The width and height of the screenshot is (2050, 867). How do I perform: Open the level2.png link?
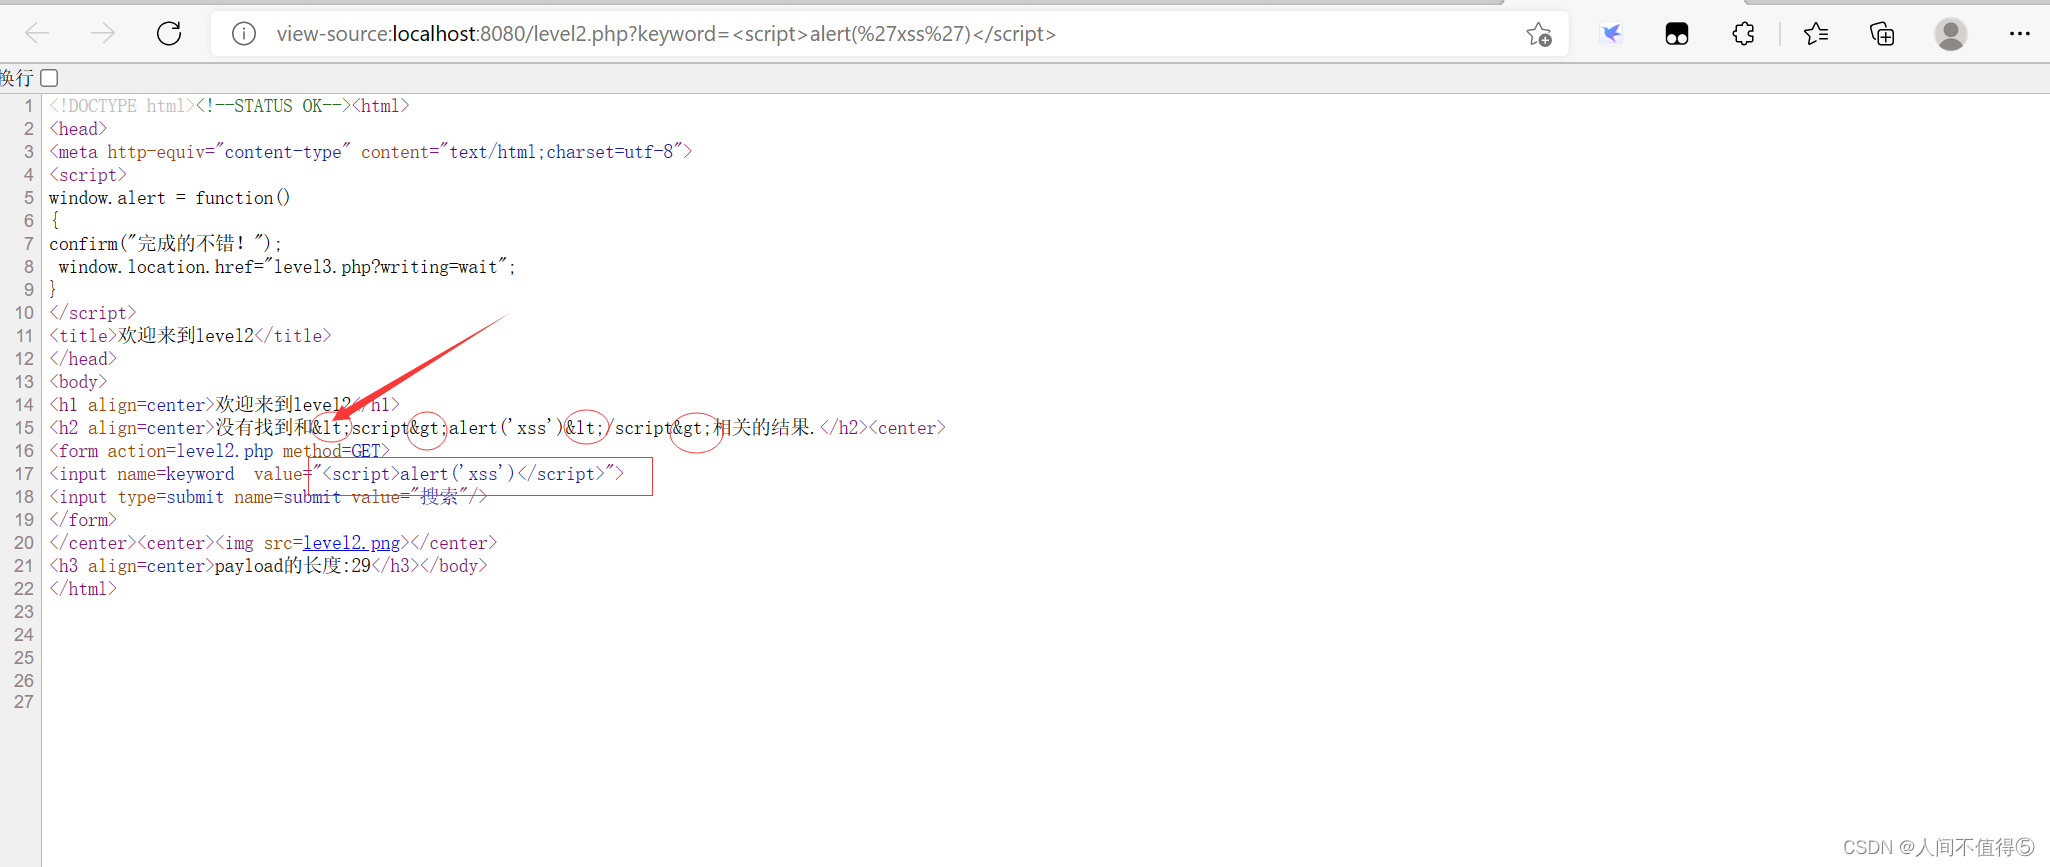point(351,543)
